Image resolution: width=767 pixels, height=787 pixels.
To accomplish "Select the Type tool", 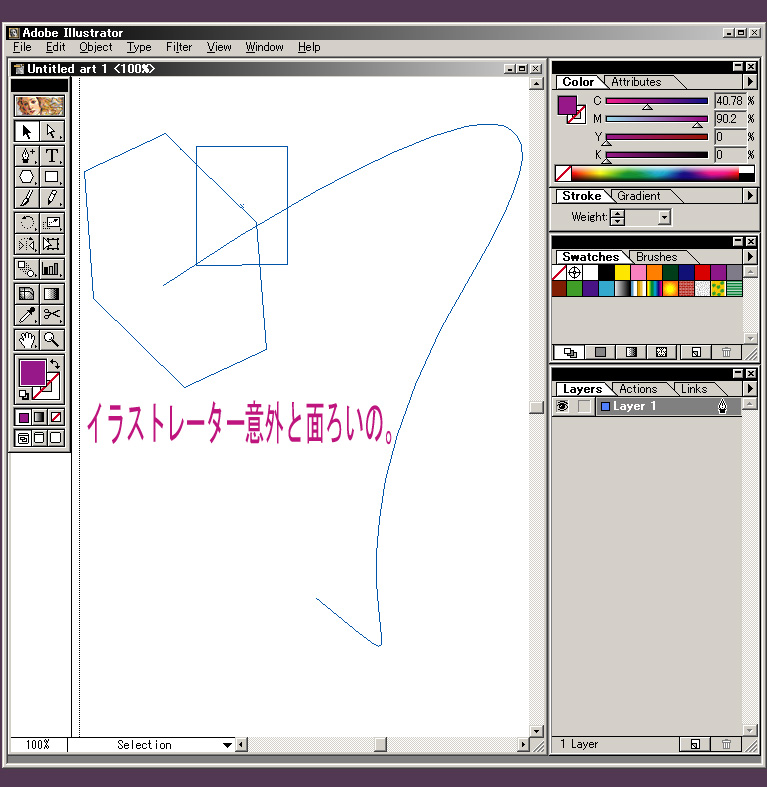I will tap(51, 155).
